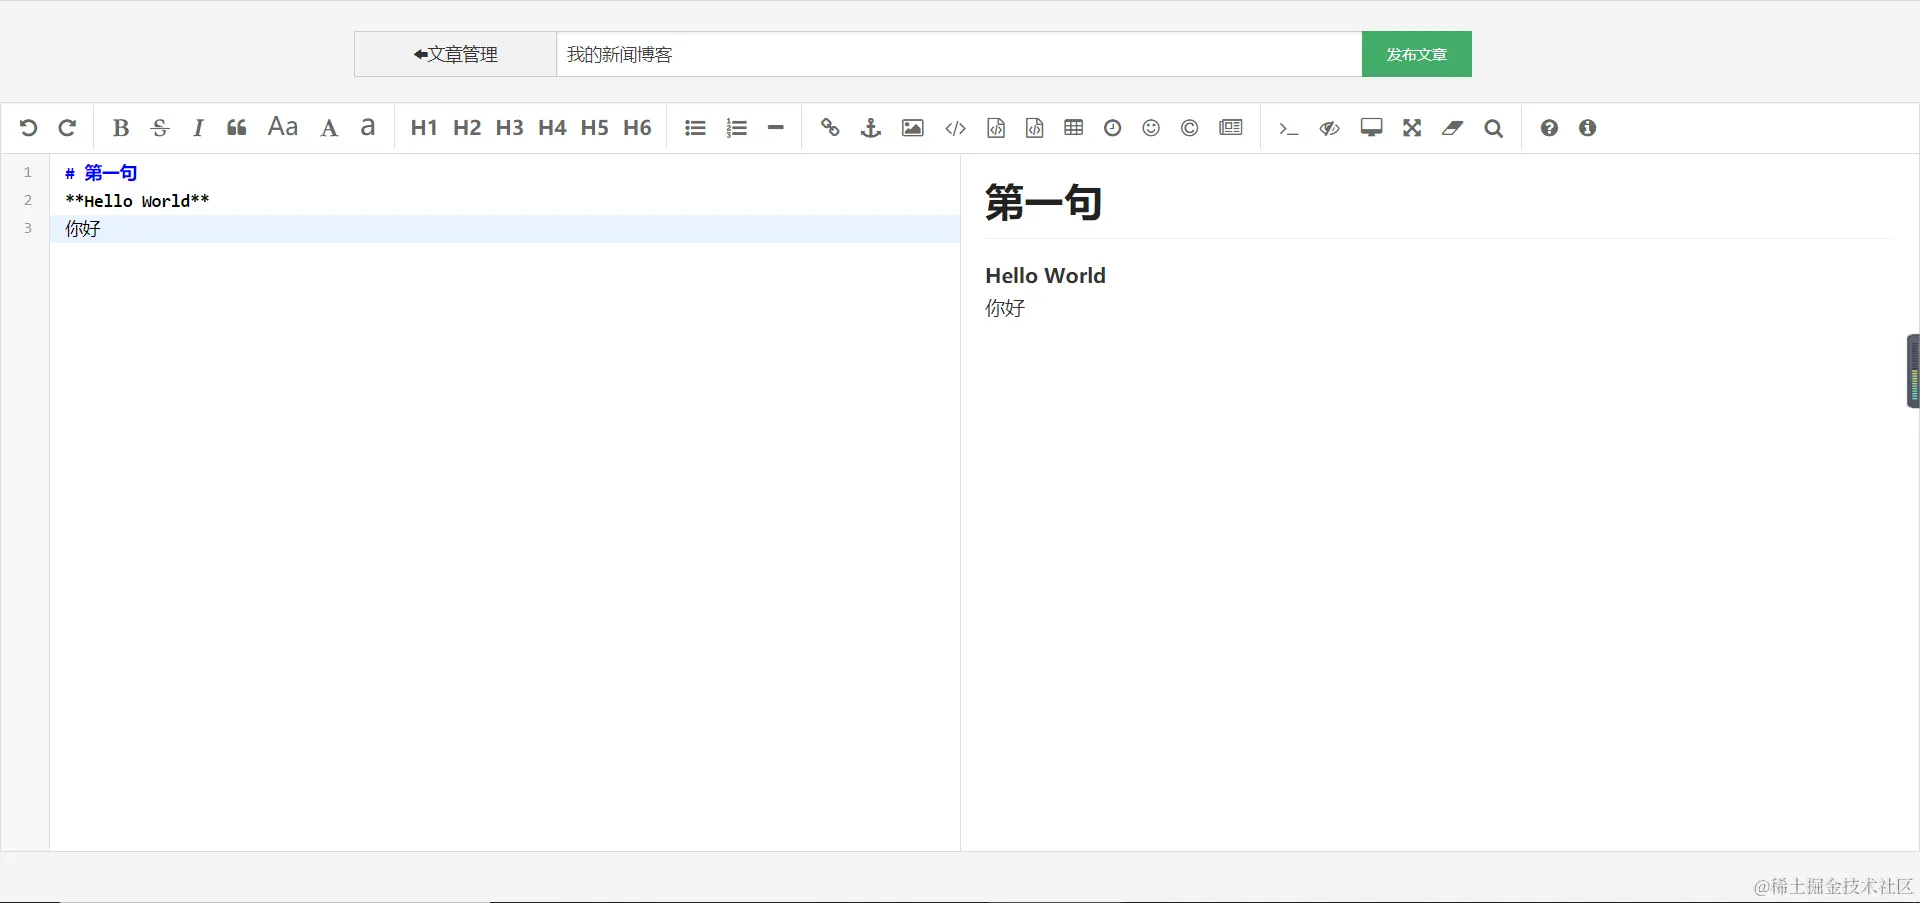The height and width of the screenshot is (903, 1920).
Task: Insert inline code
Action: (956, 128)
